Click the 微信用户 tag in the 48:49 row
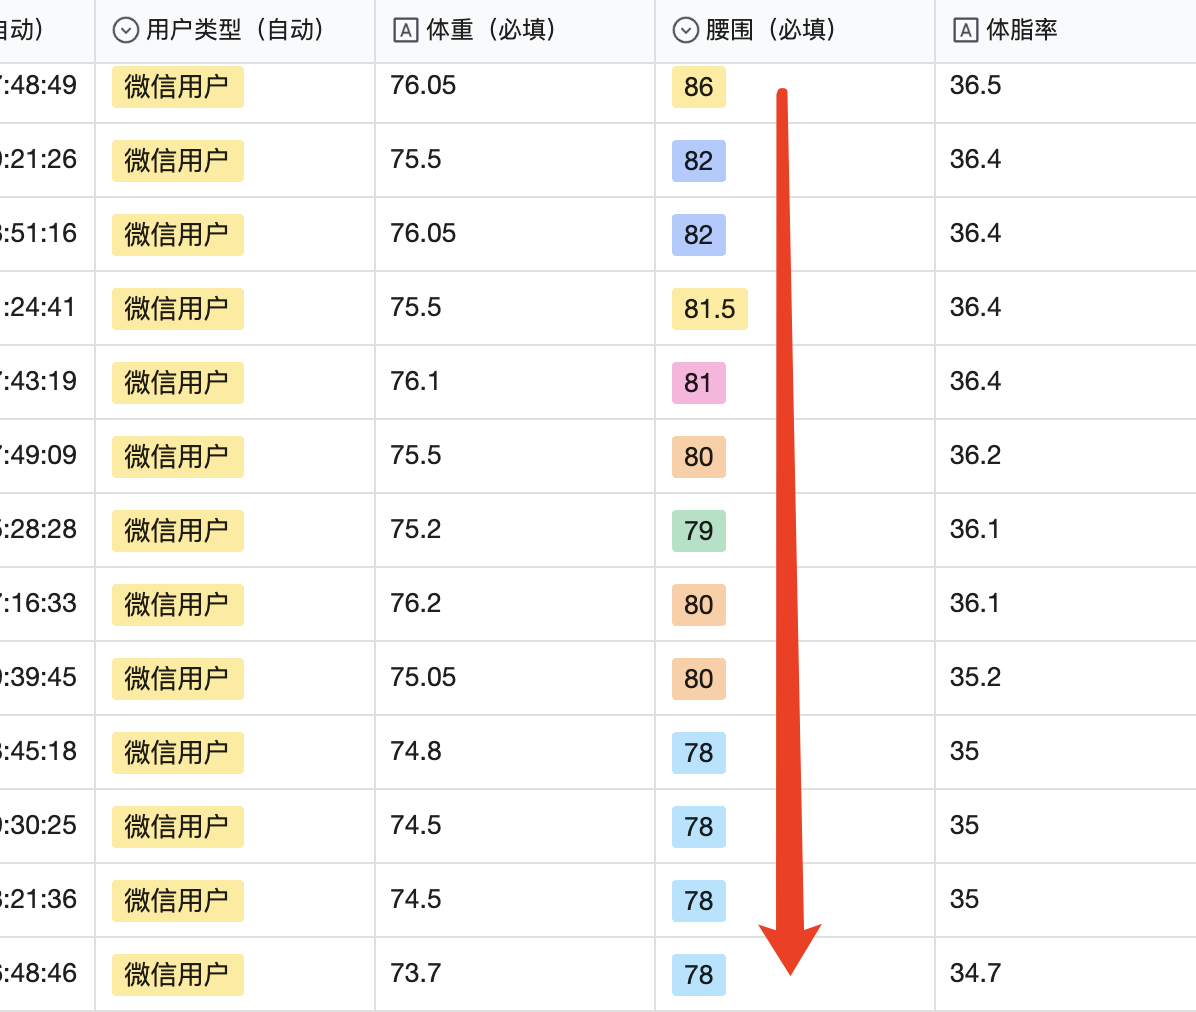The height and width of the screenshot is (1012, 1196). tap(177, 87)
